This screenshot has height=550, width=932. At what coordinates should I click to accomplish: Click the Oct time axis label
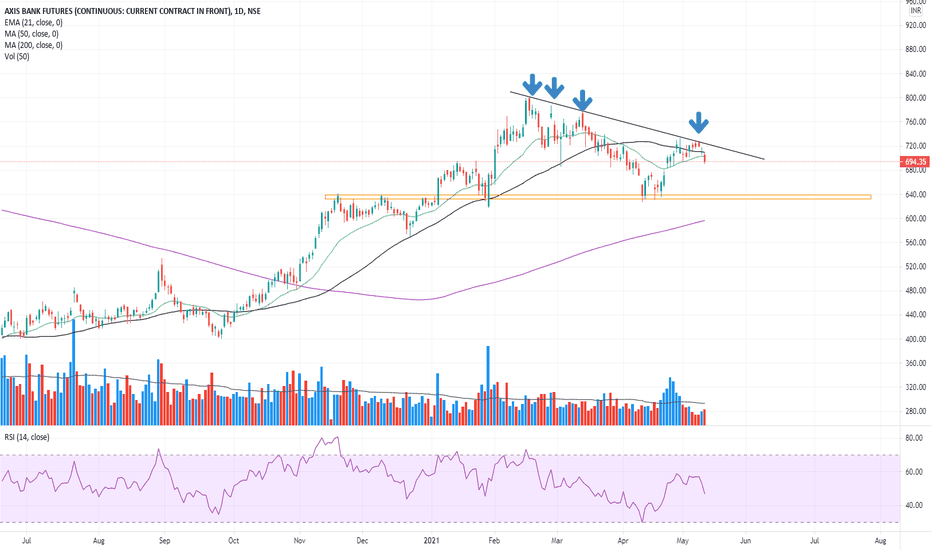[233, 540]
